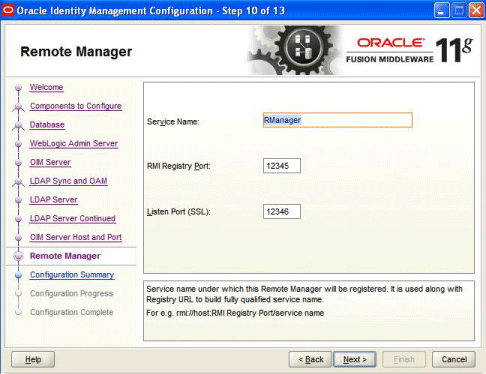This screenshot has width=486, height=374.
Task: Click the RMI Registry Port label
Action: [x=178, y=166]
